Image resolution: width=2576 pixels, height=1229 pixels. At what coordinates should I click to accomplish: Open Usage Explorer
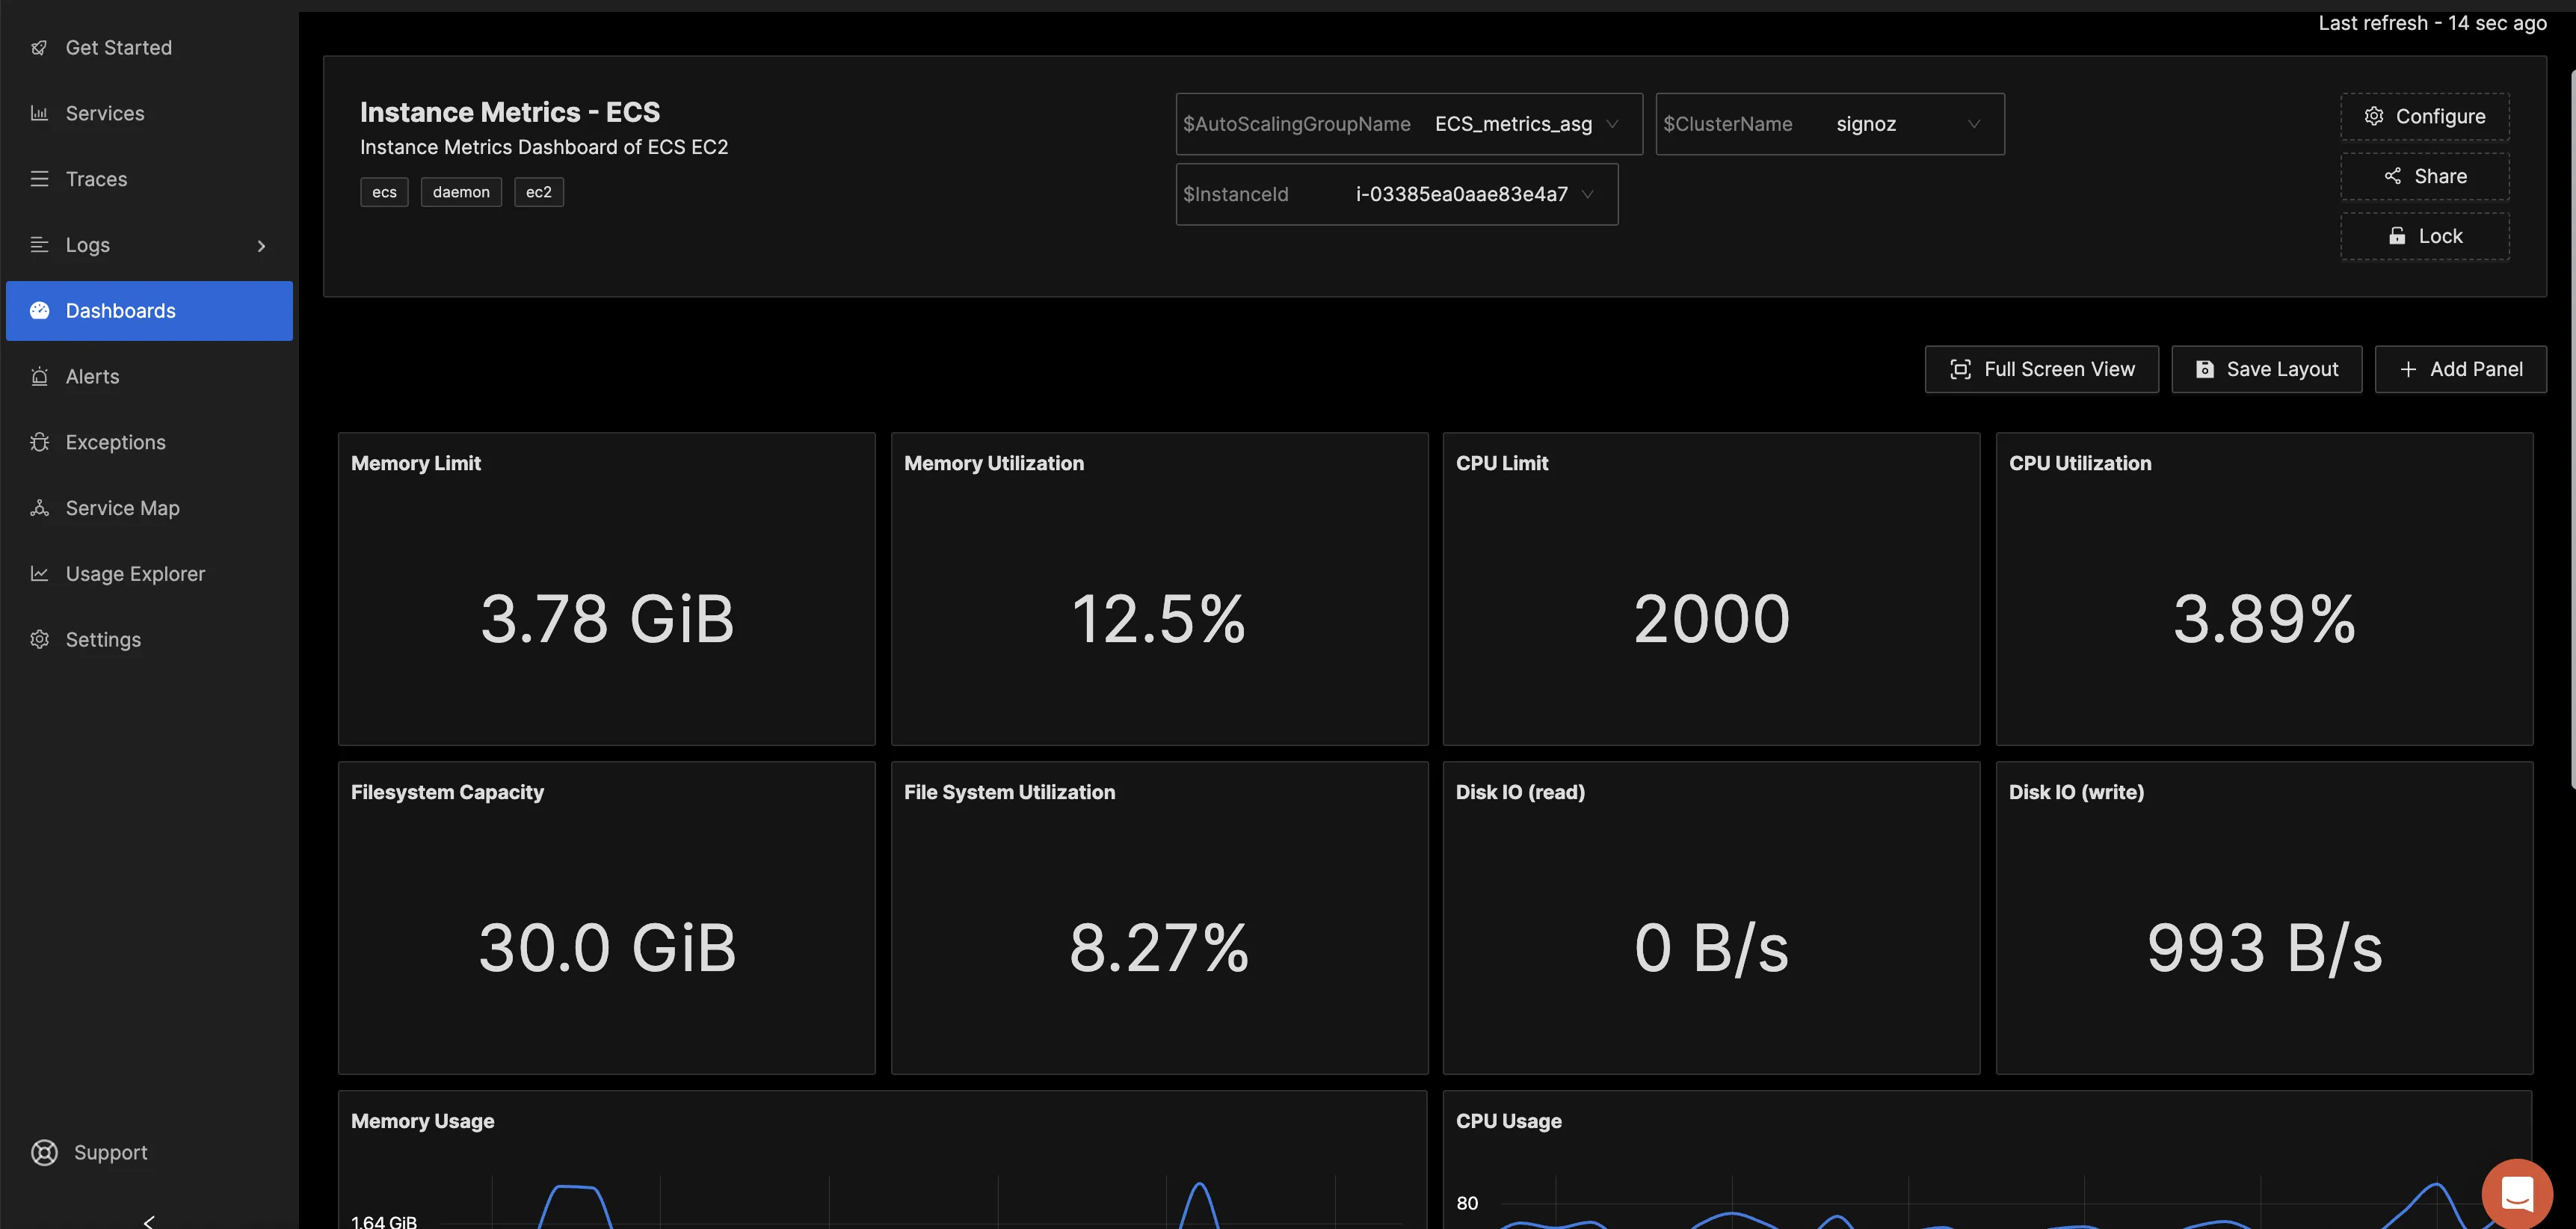tap(149, 574)
